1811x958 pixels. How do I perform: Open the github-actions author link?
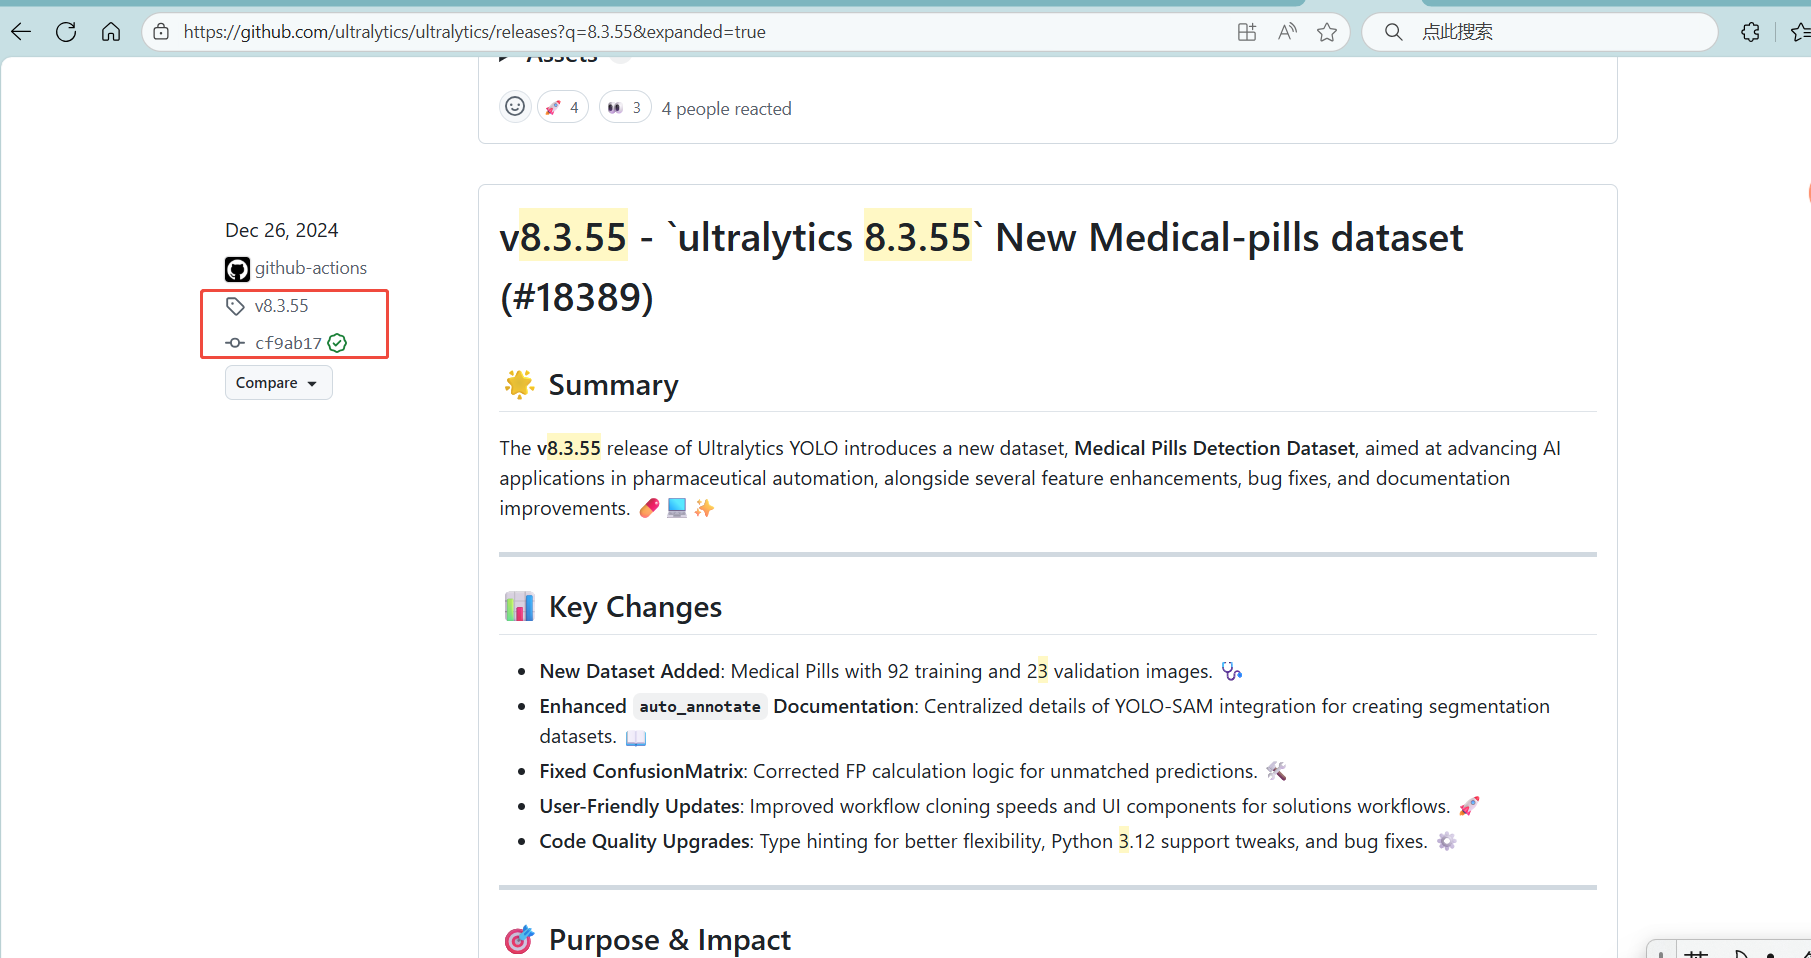[311, 268]
